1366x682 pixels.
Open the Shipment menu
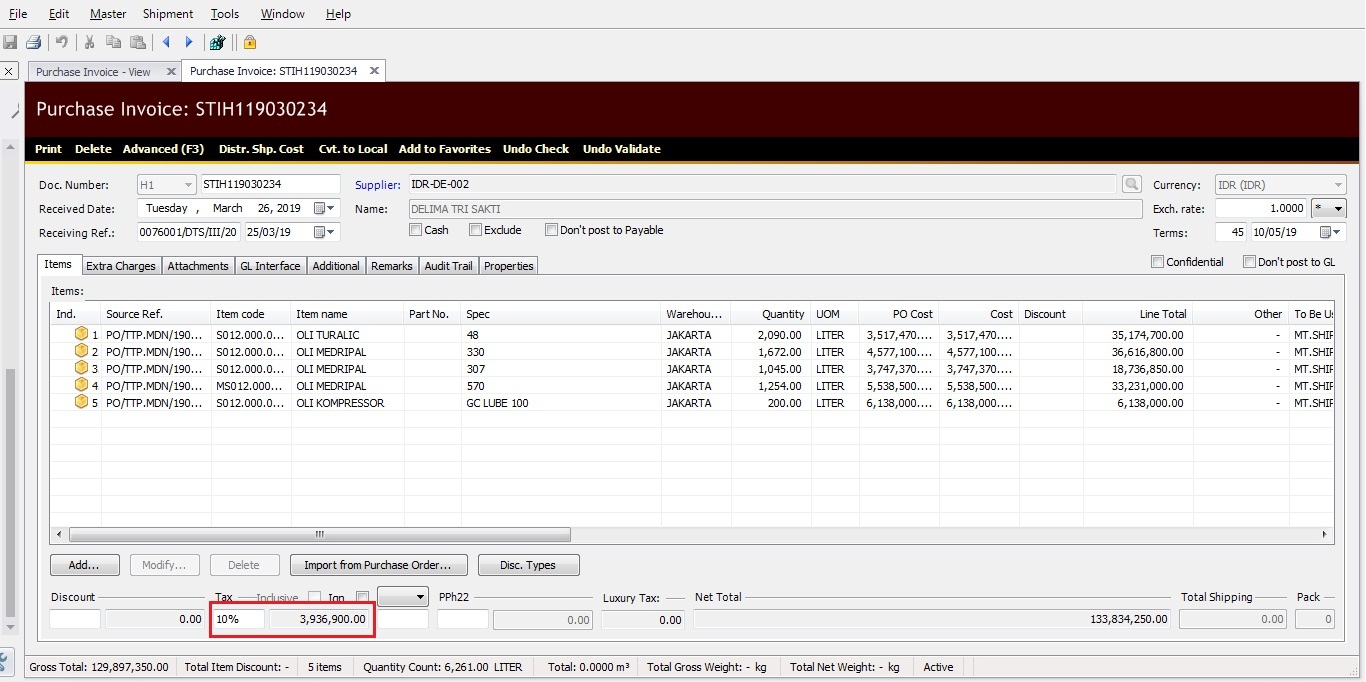tap(168, 14)
